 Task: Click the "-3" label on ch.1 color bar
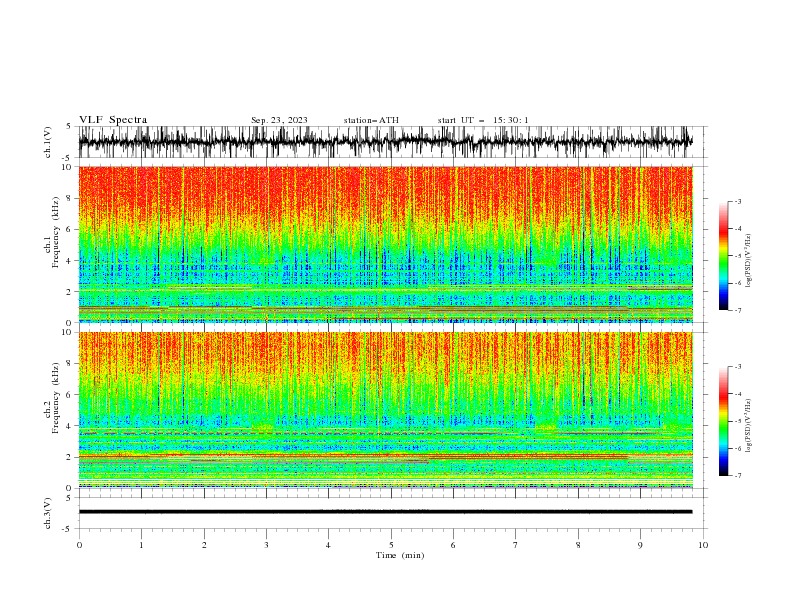737,201
